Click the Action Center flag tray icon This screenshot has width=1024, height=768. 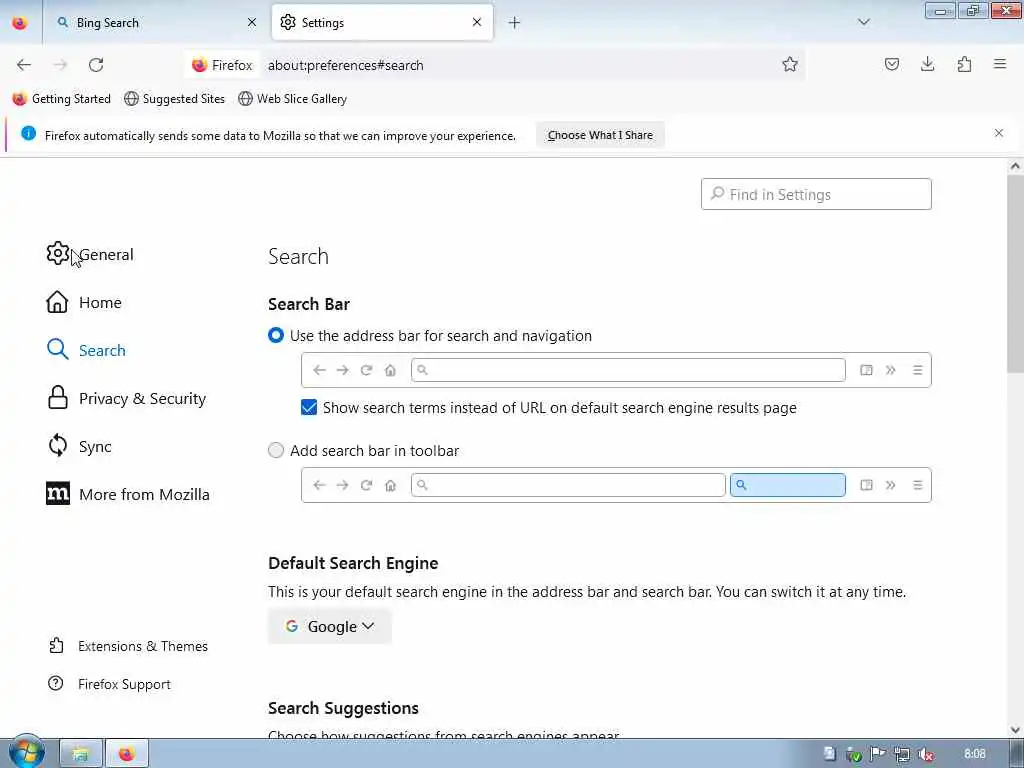[x=878, y=754]
